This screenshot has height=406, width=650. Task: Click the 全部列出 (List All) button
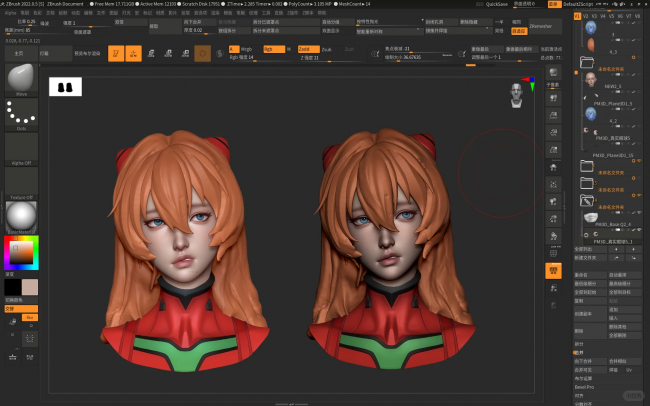(x=590, y=249)
